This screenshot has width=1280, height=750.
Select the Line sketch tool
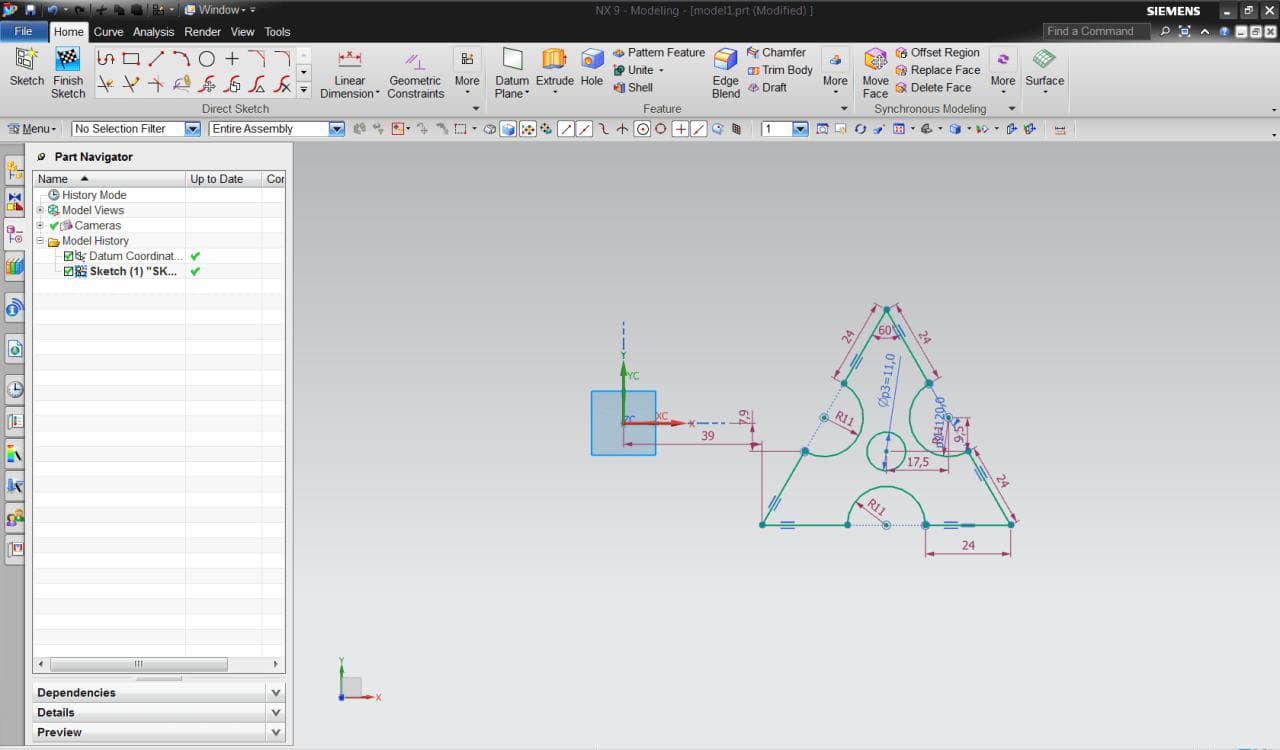pos(156,59)
